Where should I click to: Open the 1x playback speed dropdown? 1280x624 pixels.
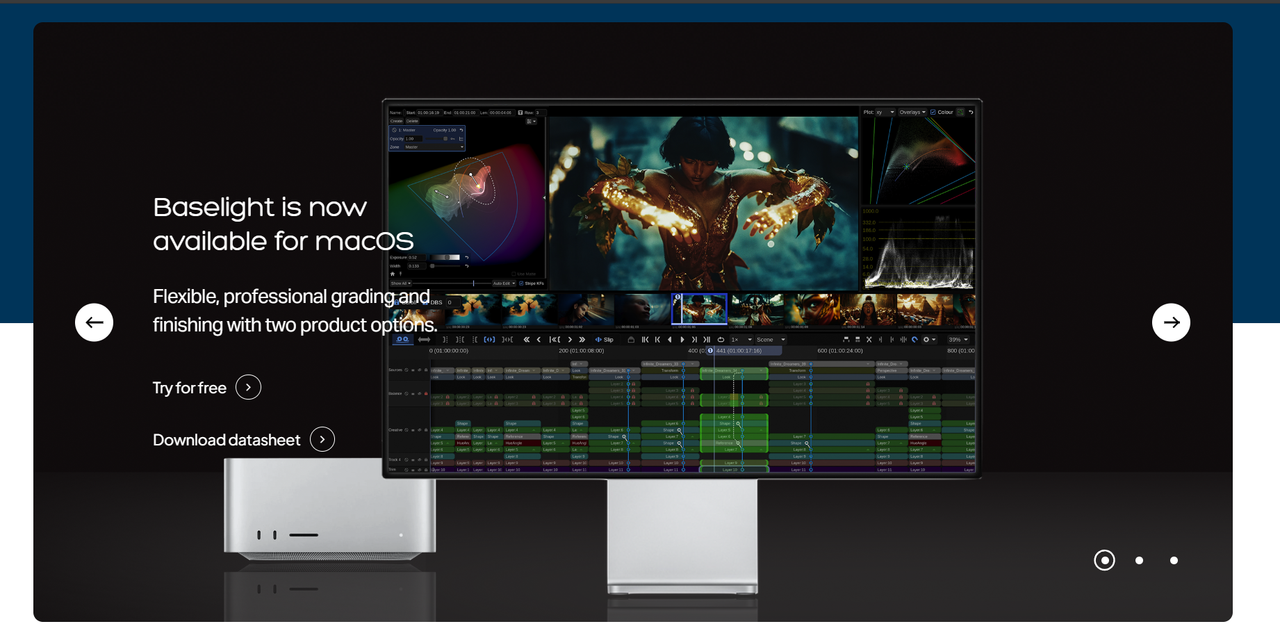point(741,340)
